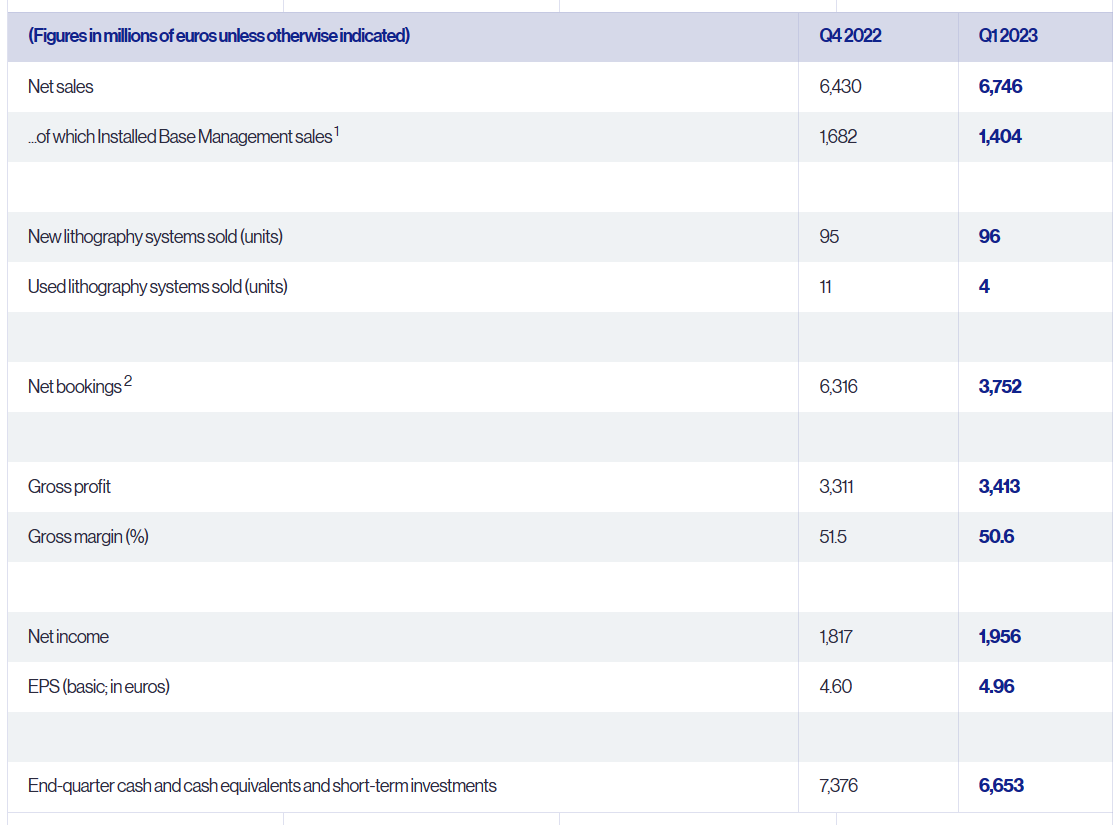The image size is (1119, 825).
Task: Click the Q1 2023 net income value 1,956
Action: 1000,637
